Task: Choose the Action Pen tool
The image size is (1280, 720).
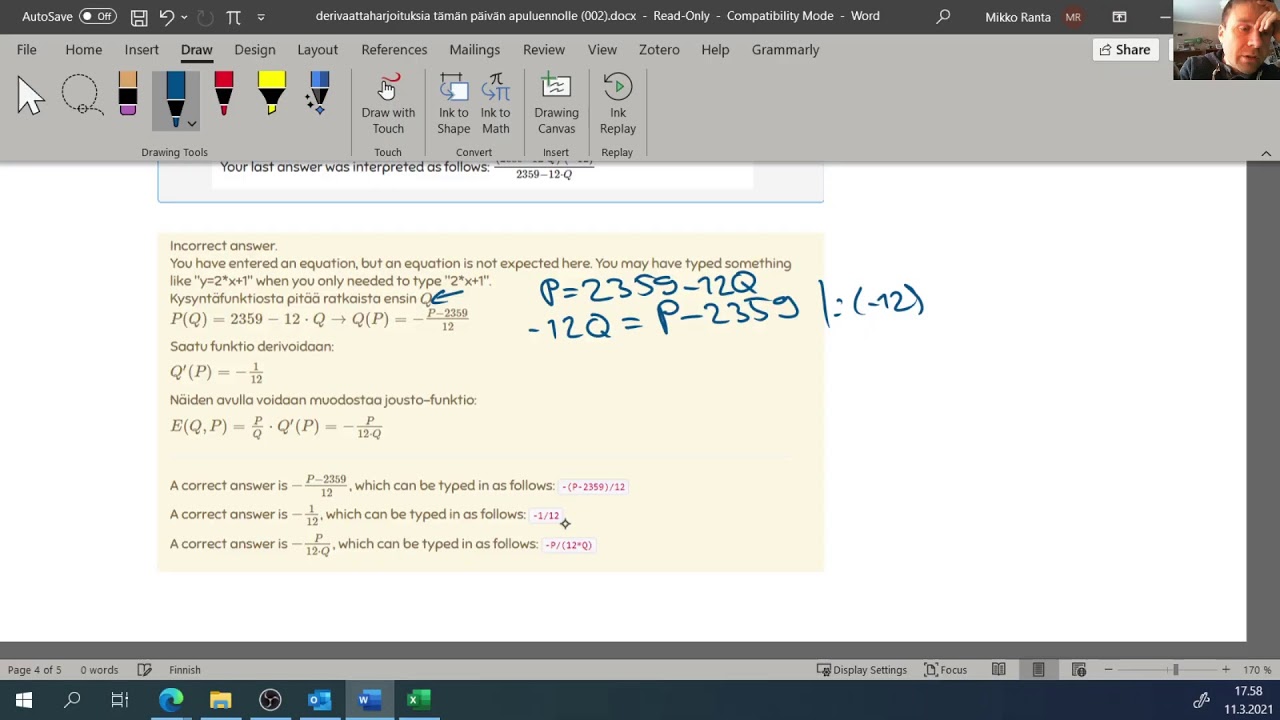Action: (319, 95)
